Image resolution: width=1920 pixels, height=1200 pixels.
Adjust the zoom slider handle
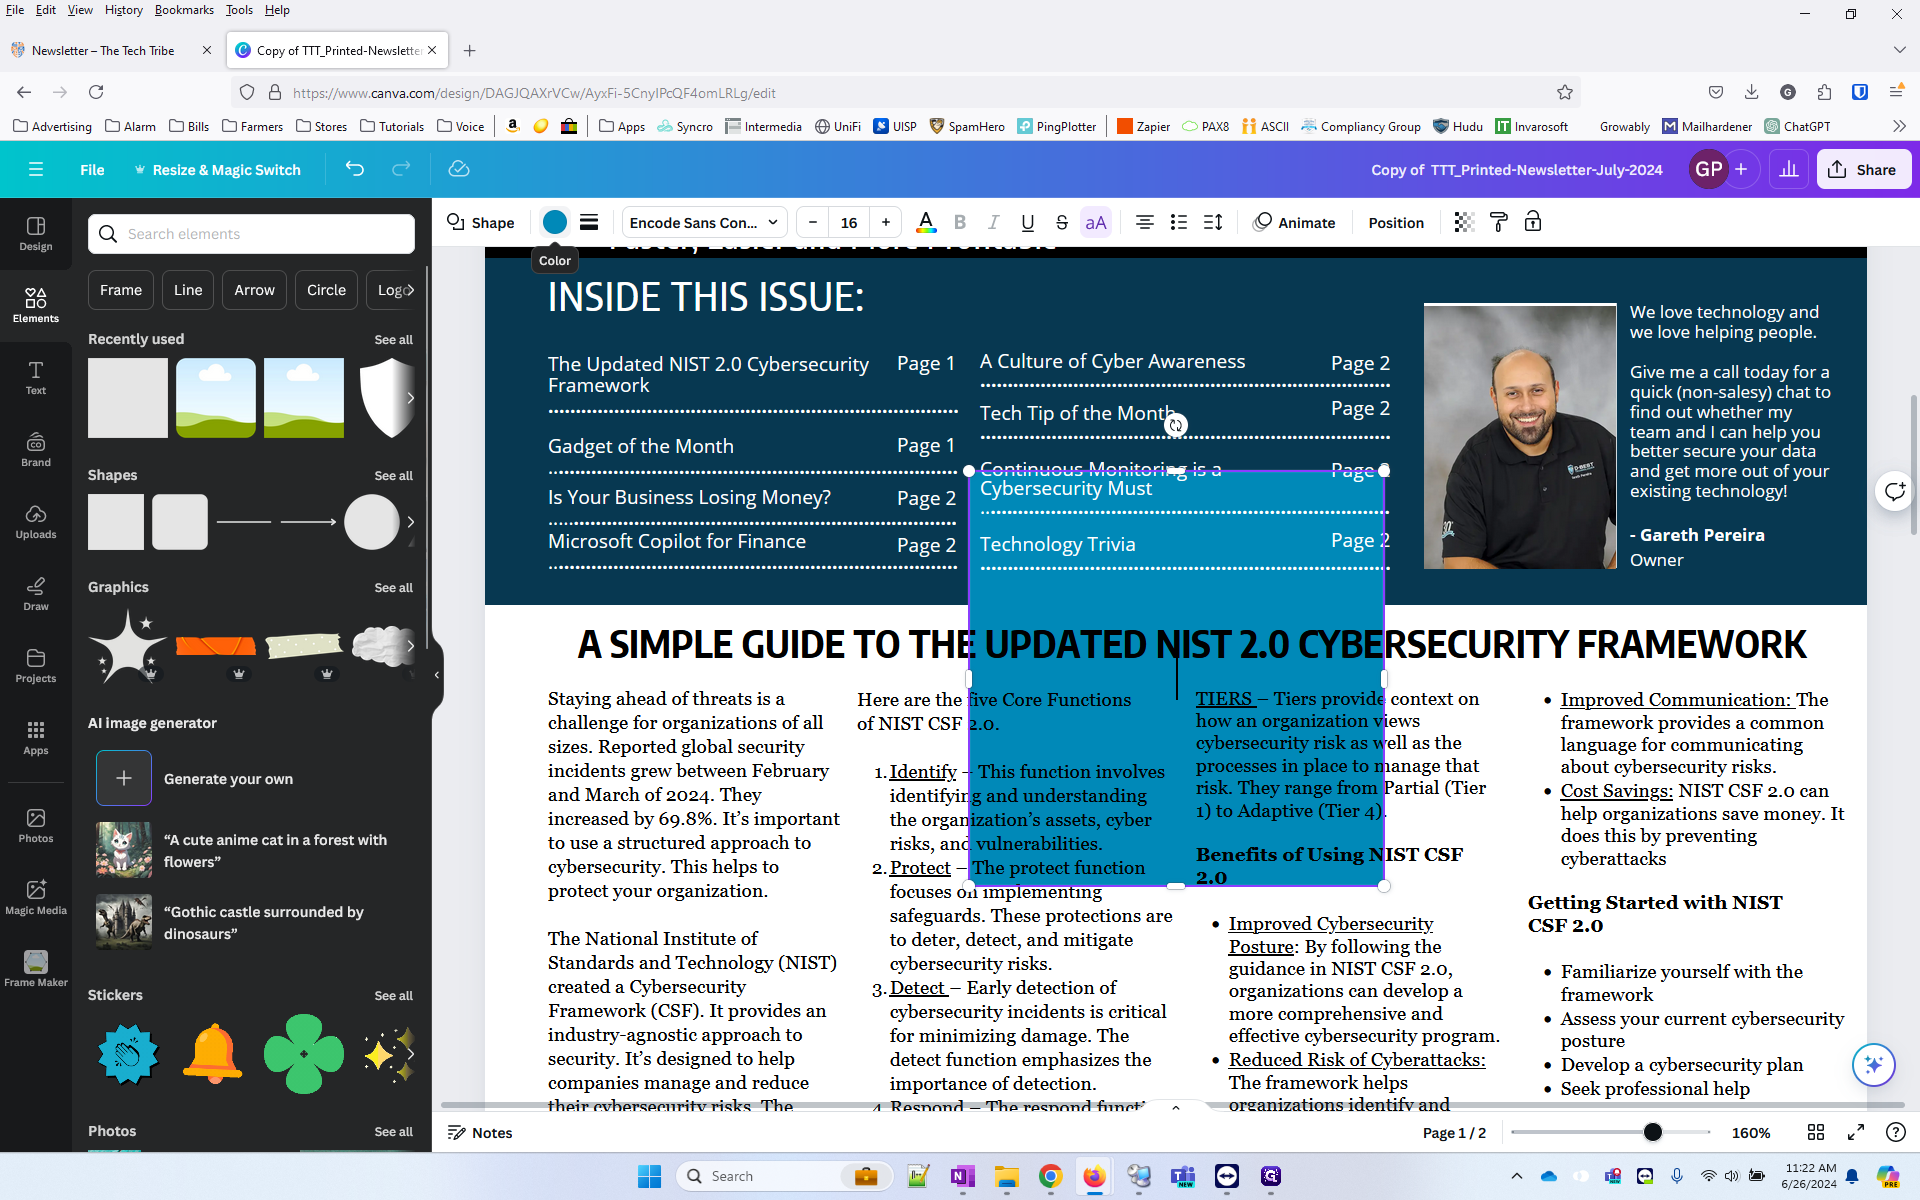pyautogui.click(x=1652, y=1132)
